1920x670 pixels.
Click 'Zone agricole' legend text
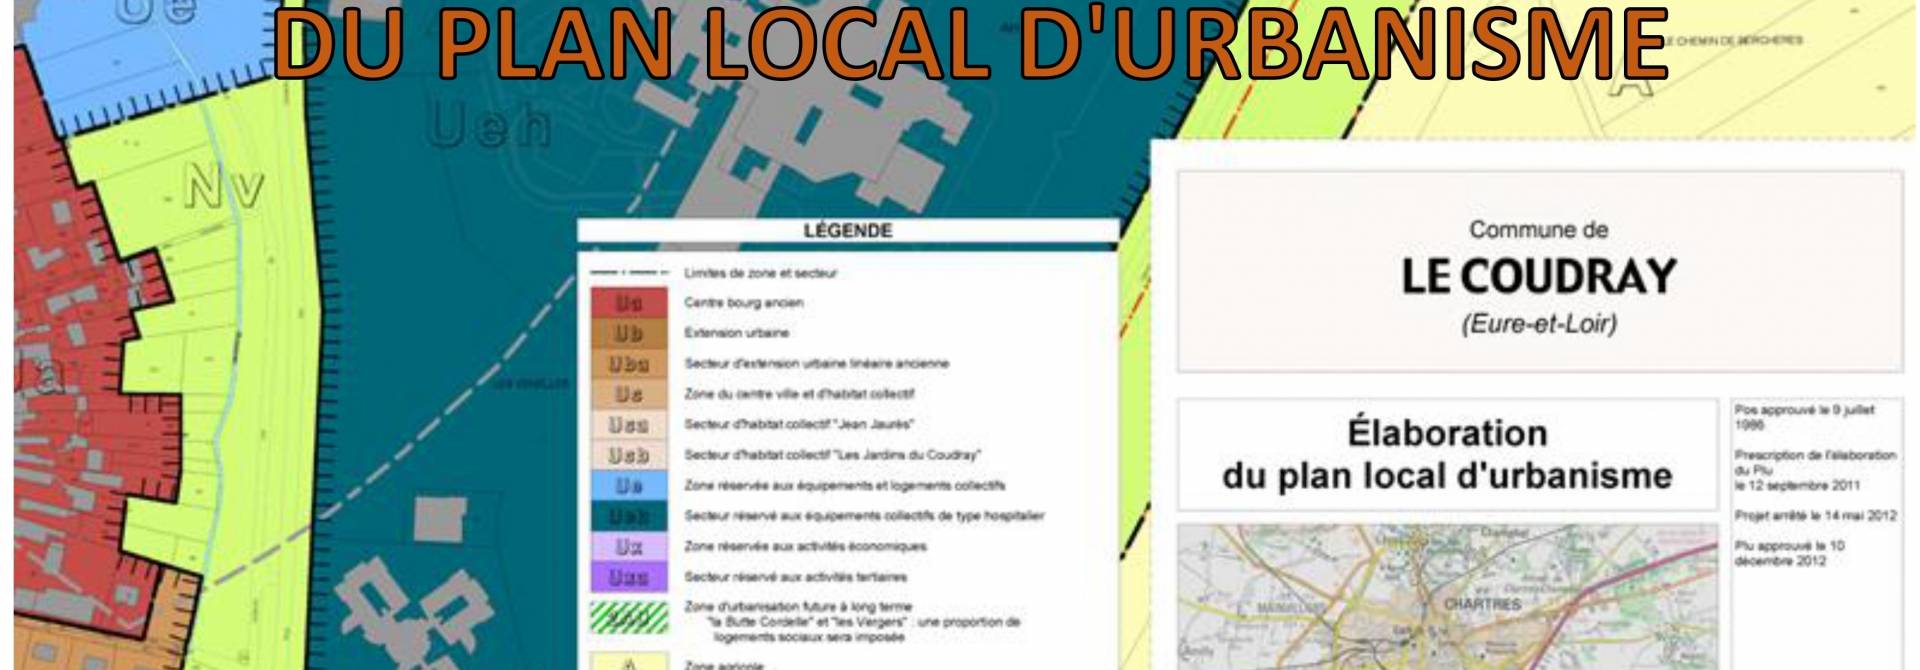(x=723, y=664)
